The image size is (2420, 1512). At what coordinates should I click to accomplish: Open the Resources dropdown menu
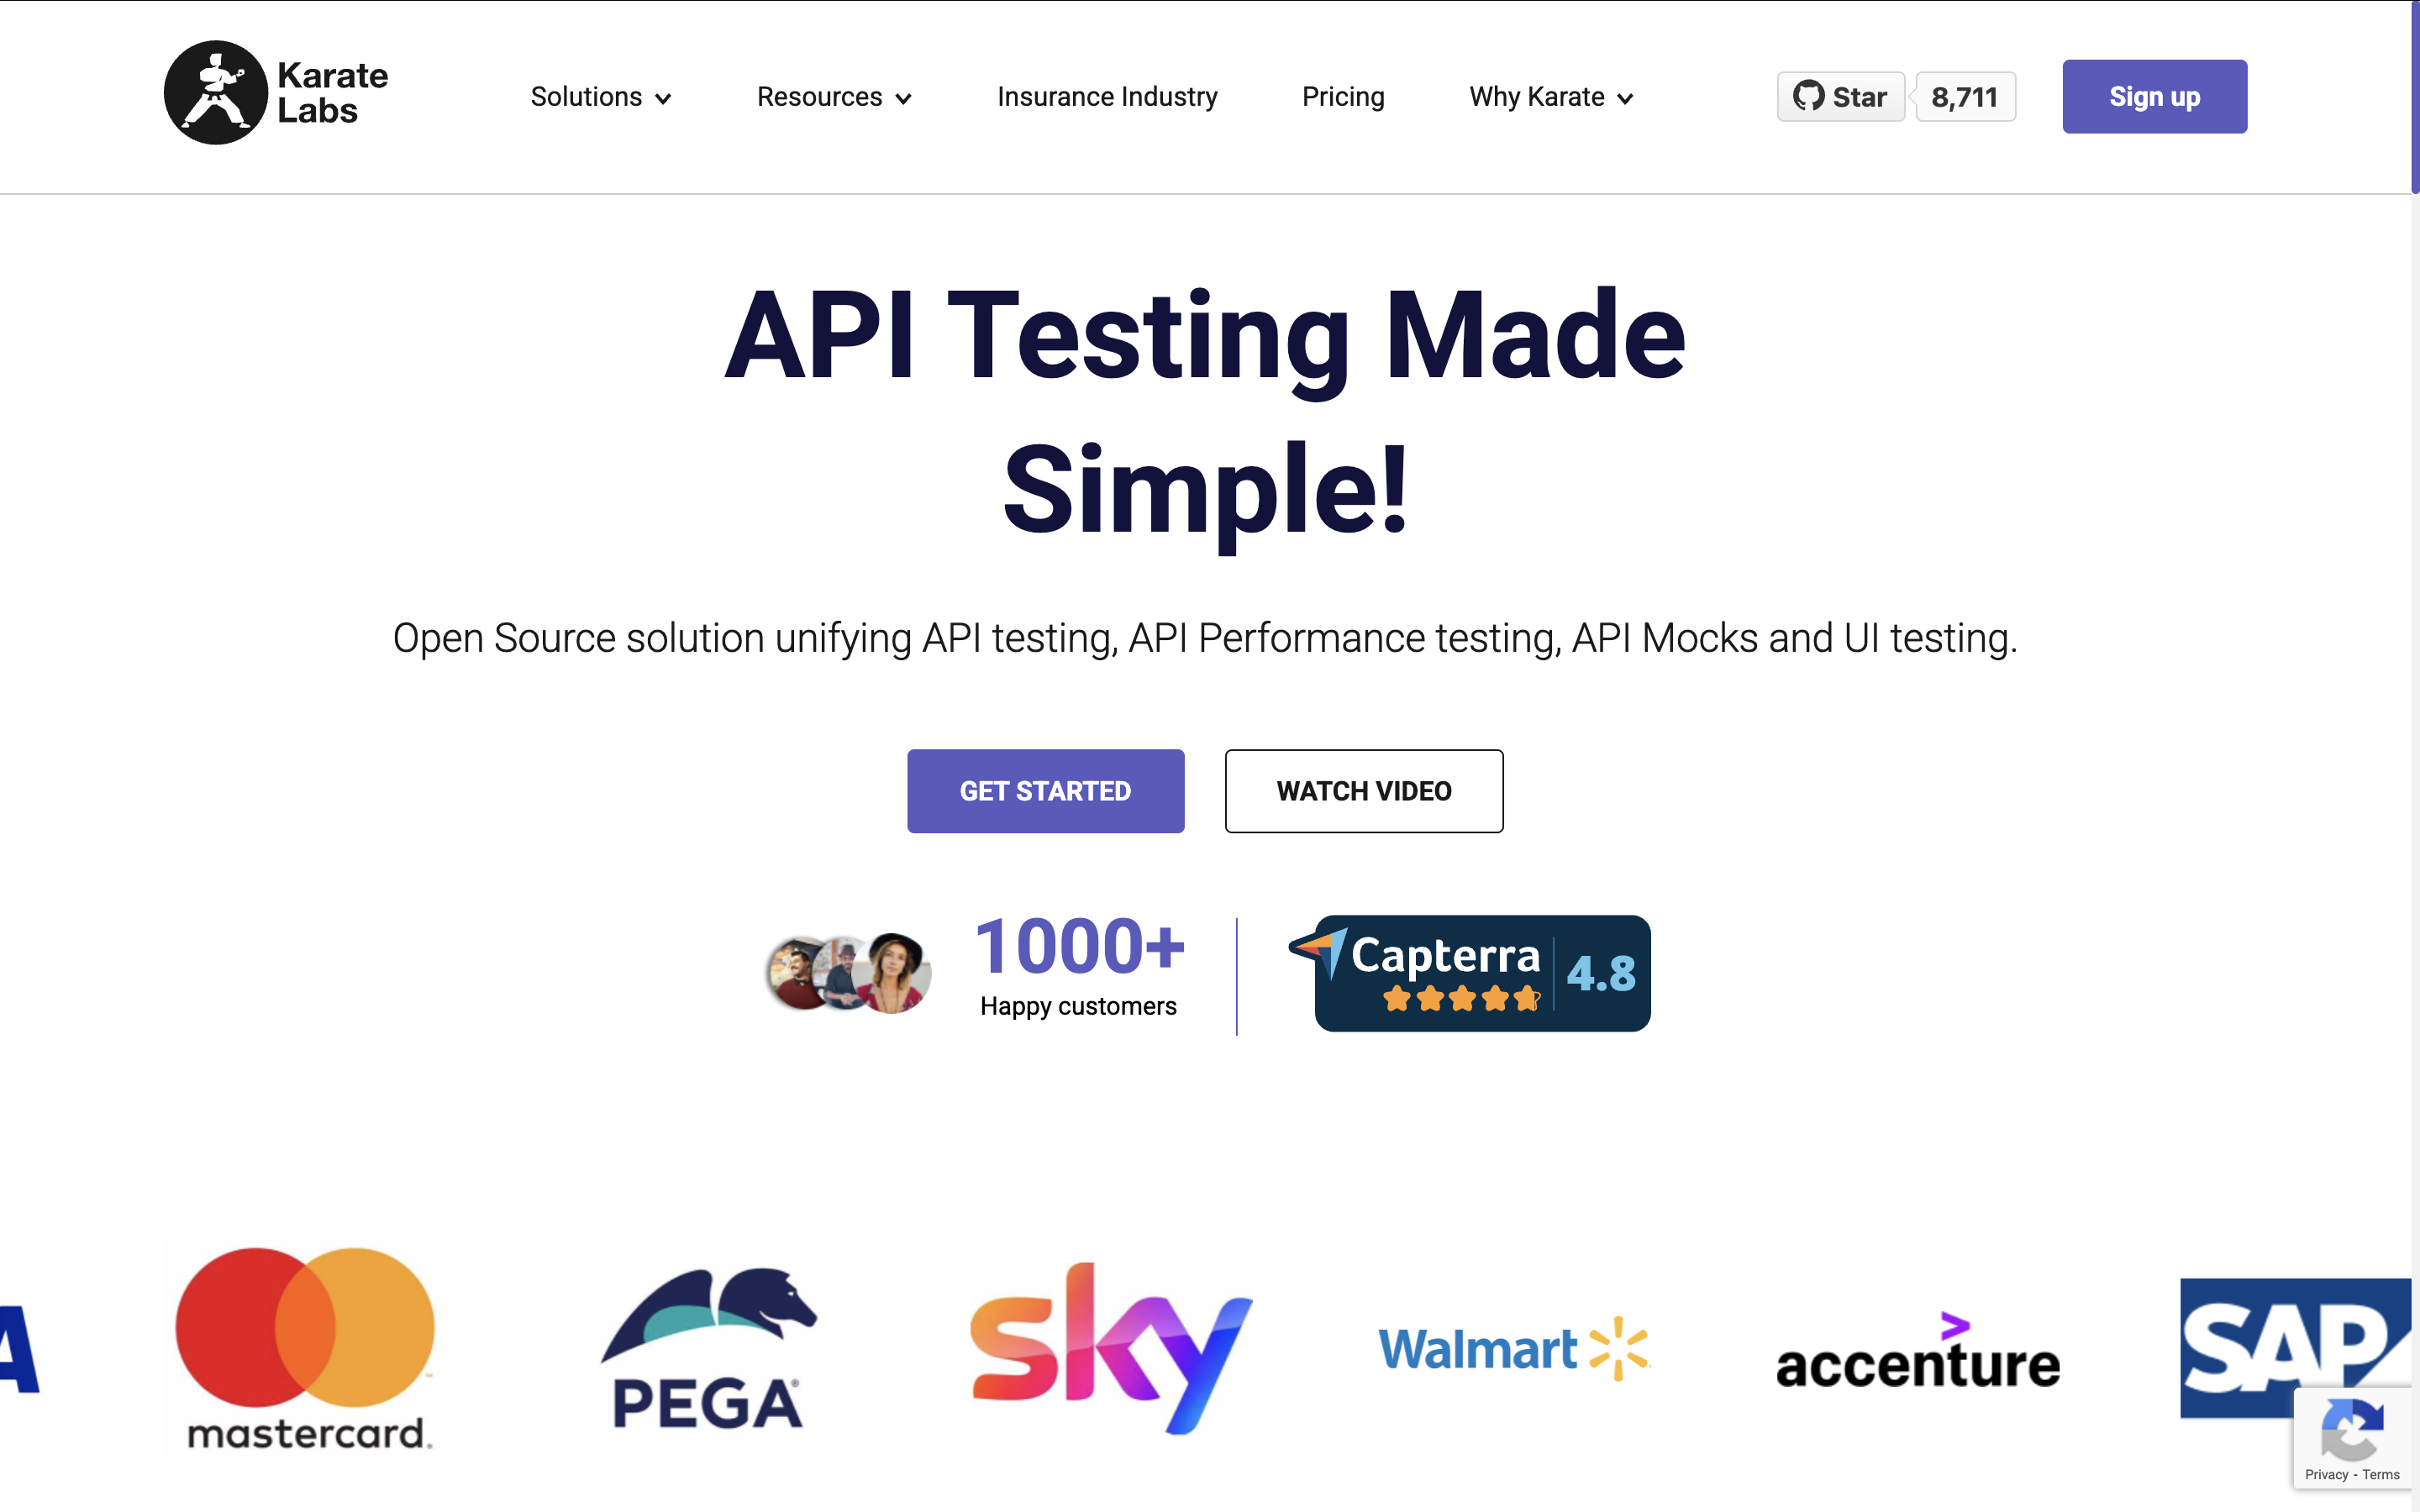834,97
